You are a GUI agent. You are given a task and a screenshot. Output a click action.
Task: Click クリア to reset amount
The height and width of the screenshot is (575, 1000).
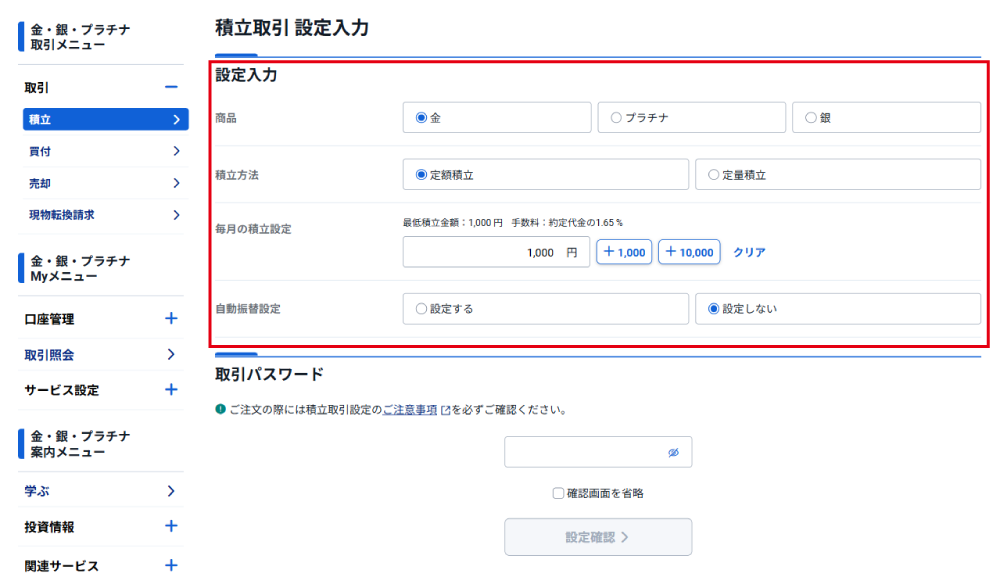[x=749, y=253]
